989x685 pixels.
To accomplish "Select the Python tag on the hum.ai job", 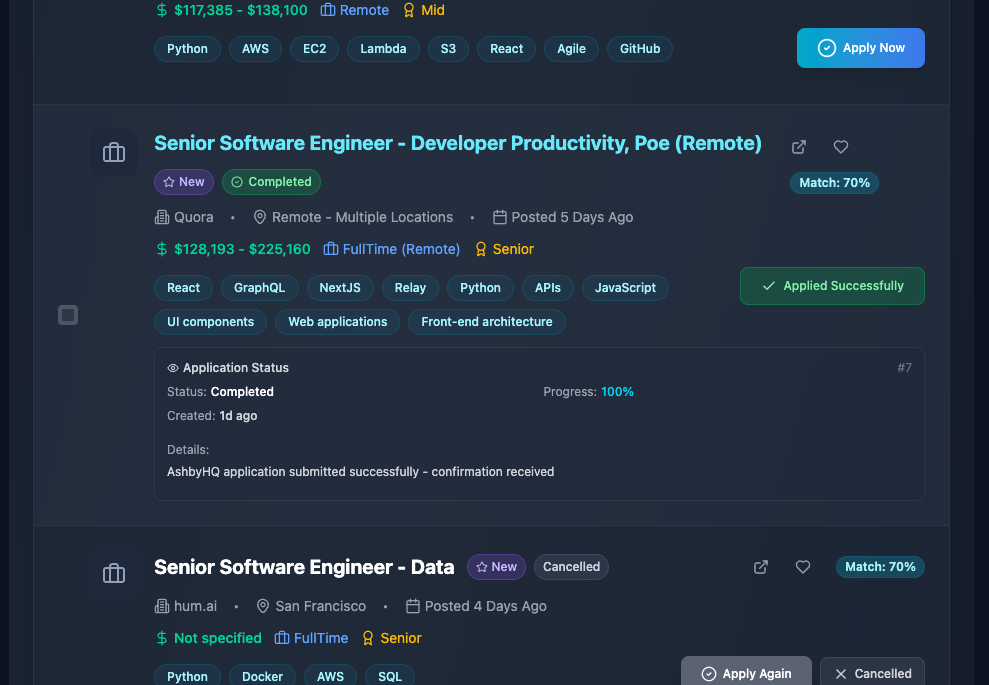I will click(187, 677).
